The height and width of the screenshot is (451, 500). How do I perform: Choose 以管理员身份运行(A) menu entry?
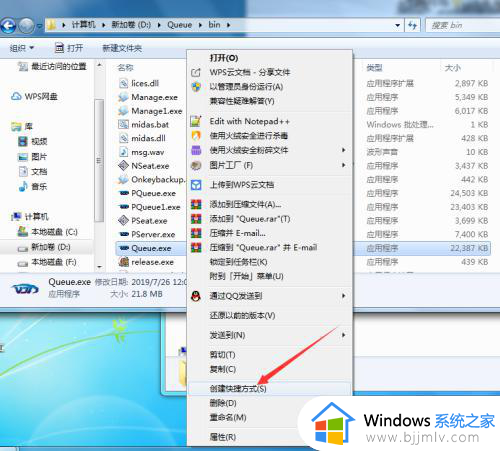269,87
